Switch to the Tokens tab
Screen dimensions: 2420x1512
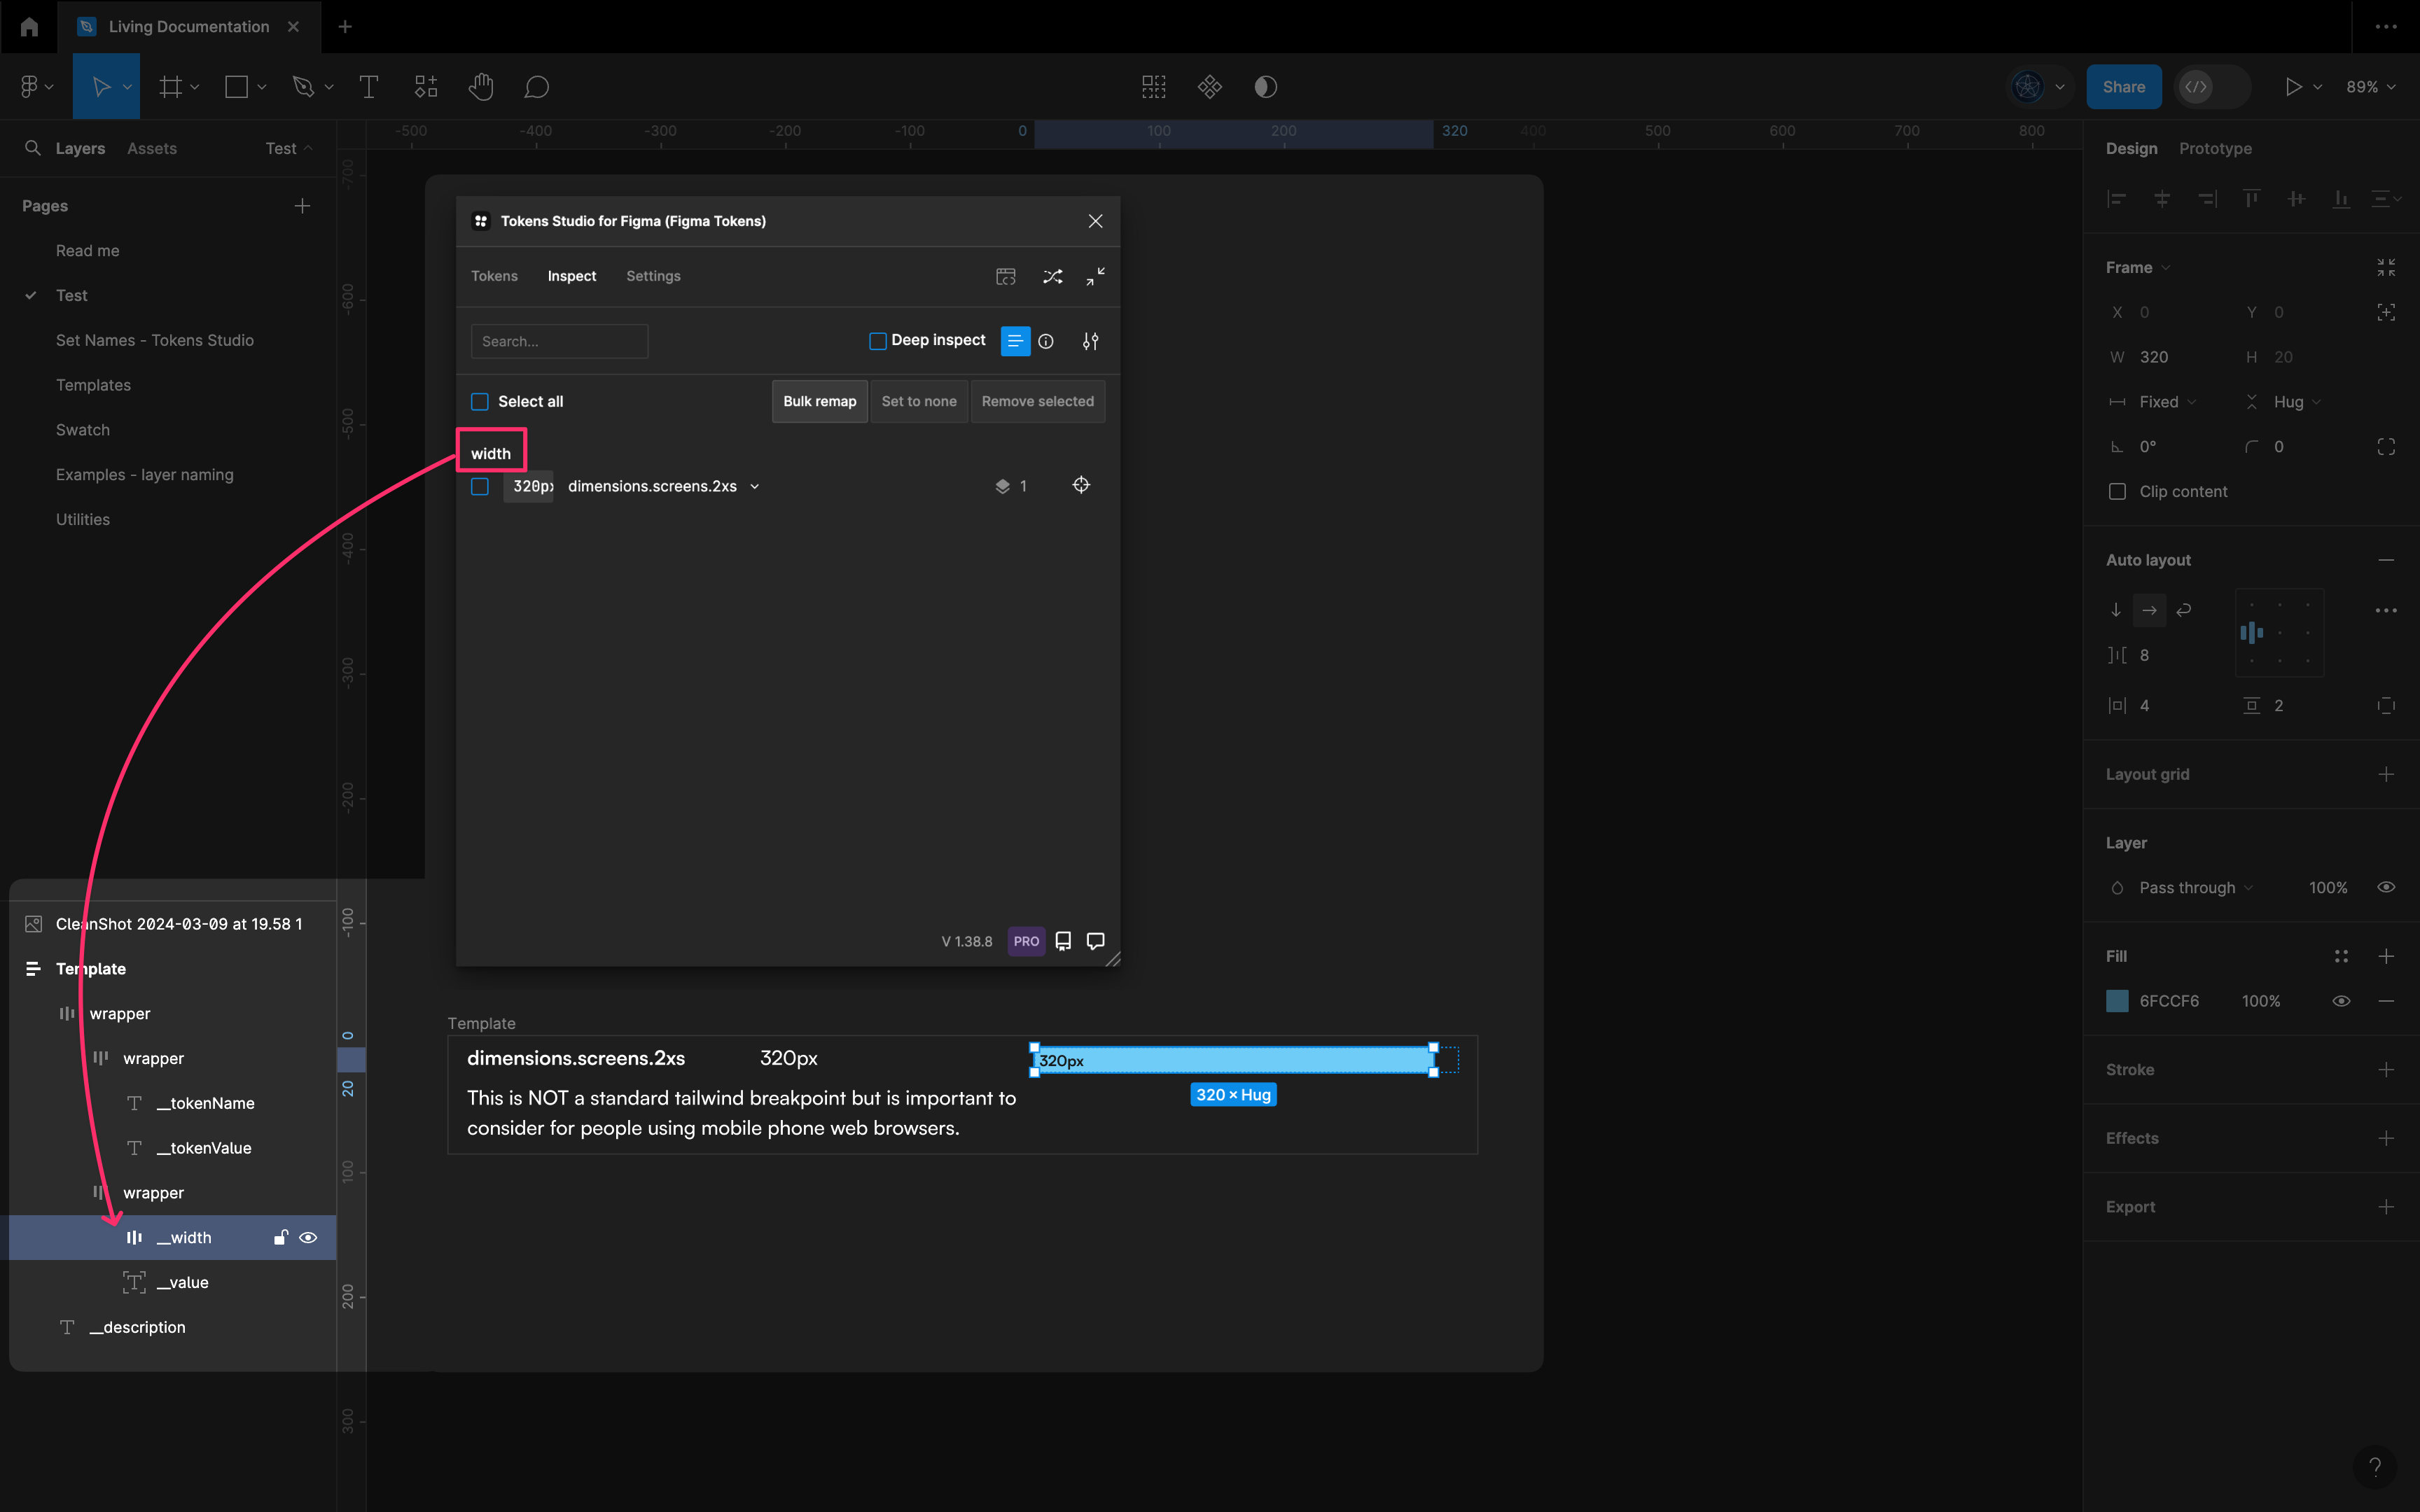point(494,276)
